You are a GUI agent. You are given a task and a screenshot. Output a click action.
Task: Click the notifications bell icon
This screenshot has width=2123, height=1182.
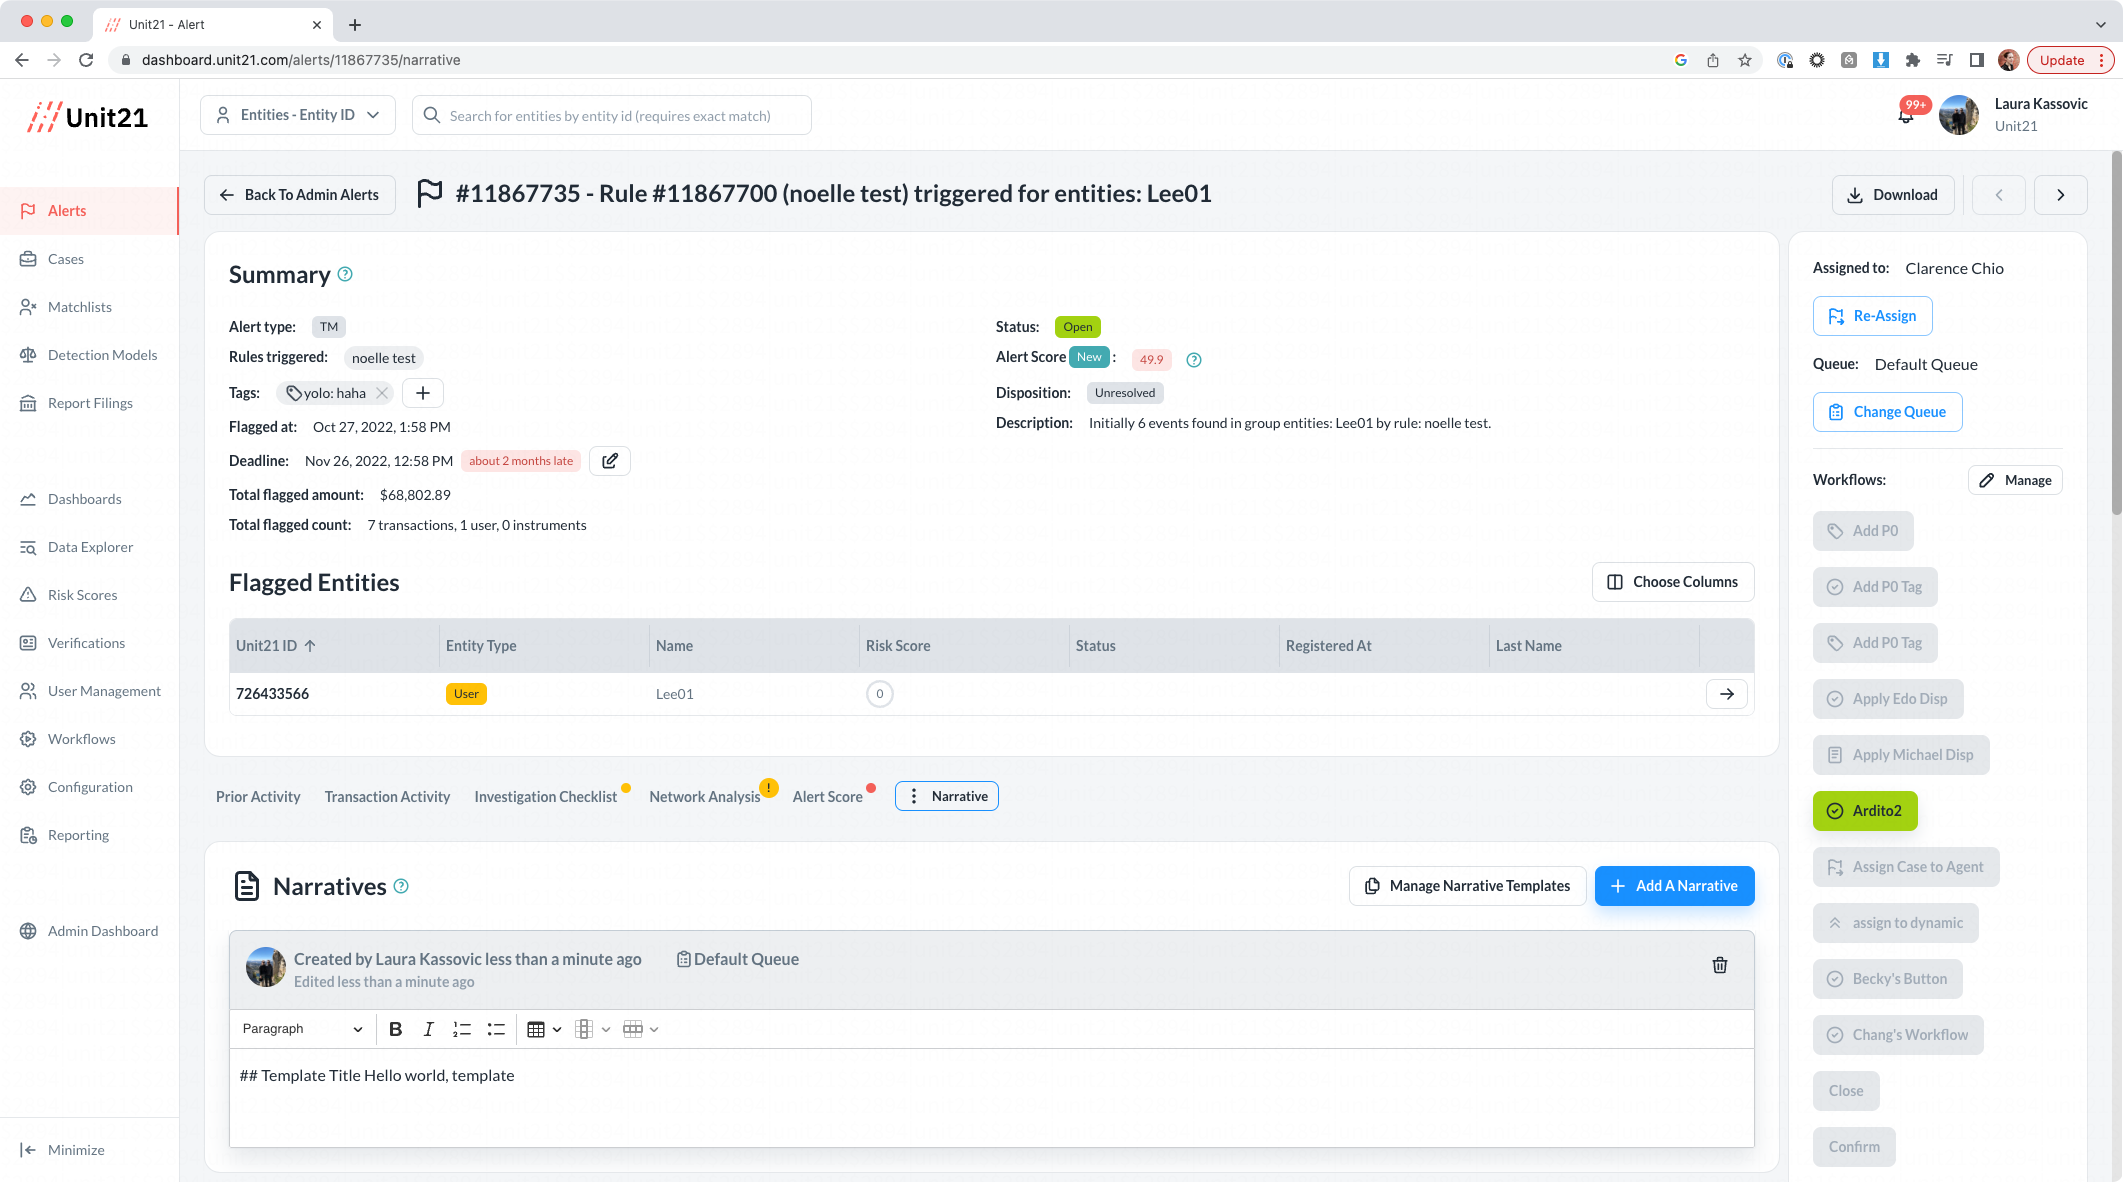tap(1905, 117)
